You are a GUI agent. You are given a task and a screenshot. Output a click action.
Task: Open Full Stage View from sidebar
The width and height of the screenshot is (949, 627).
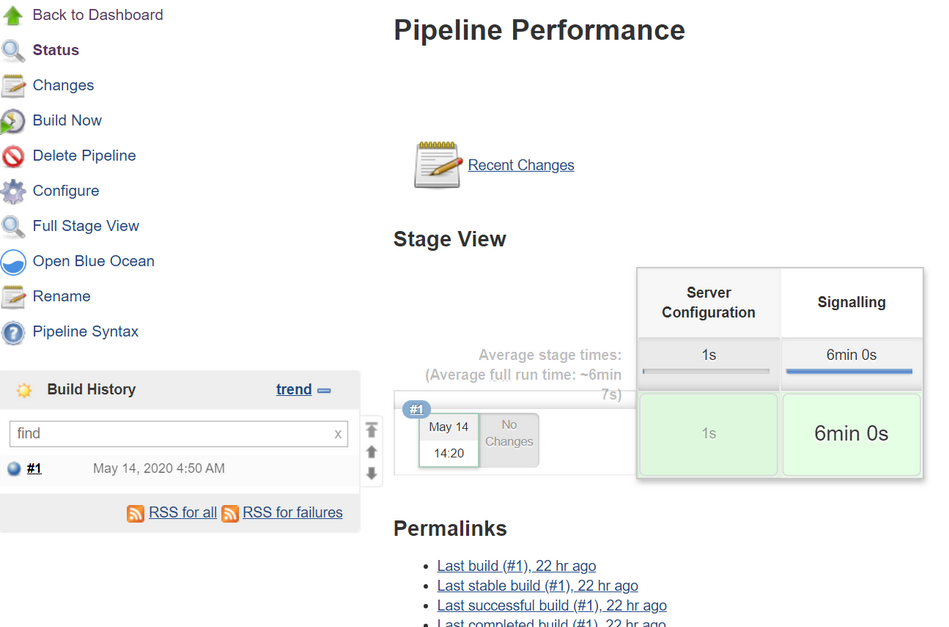[86, 226]
